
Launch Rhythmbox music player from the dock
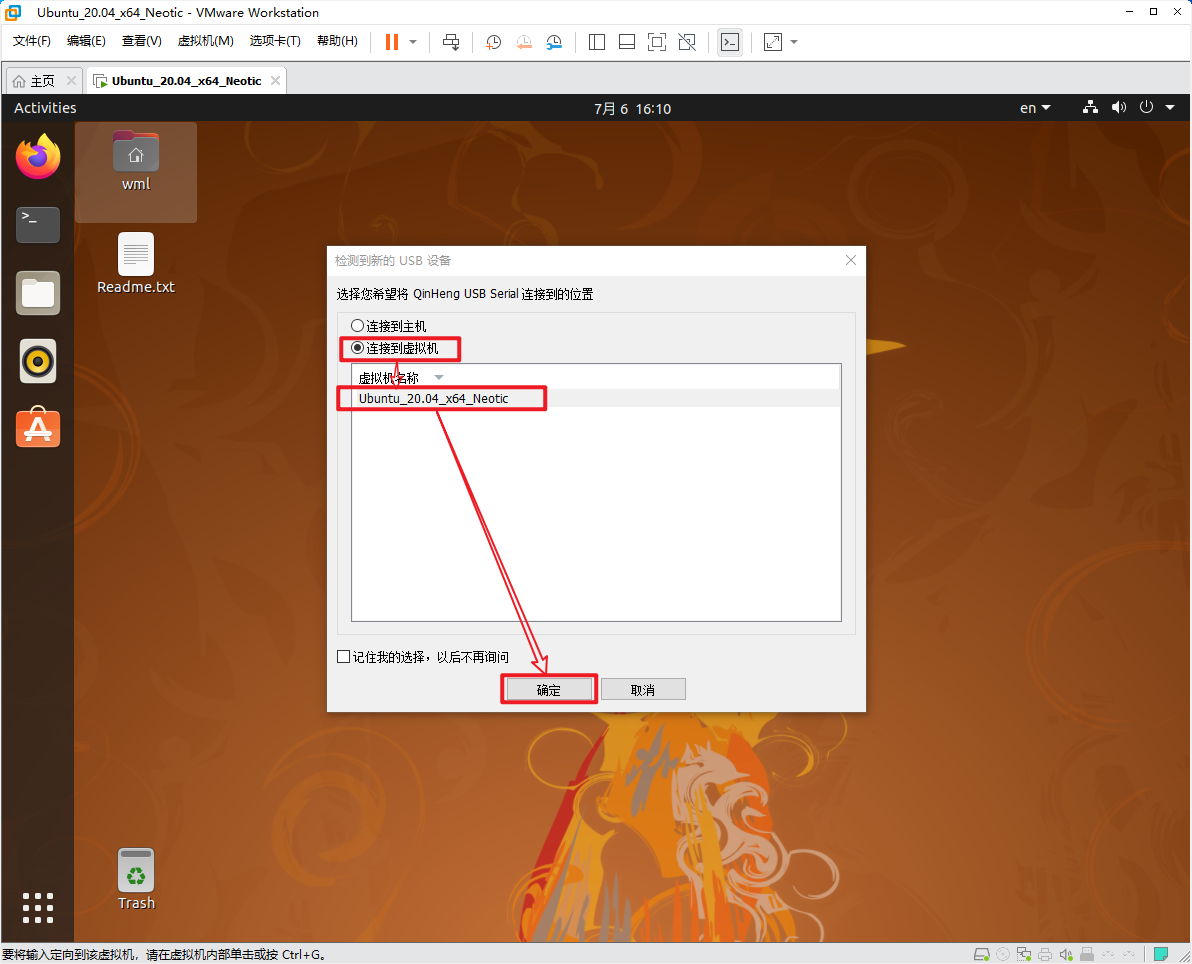pyautogui.click(x=38, y=361)
